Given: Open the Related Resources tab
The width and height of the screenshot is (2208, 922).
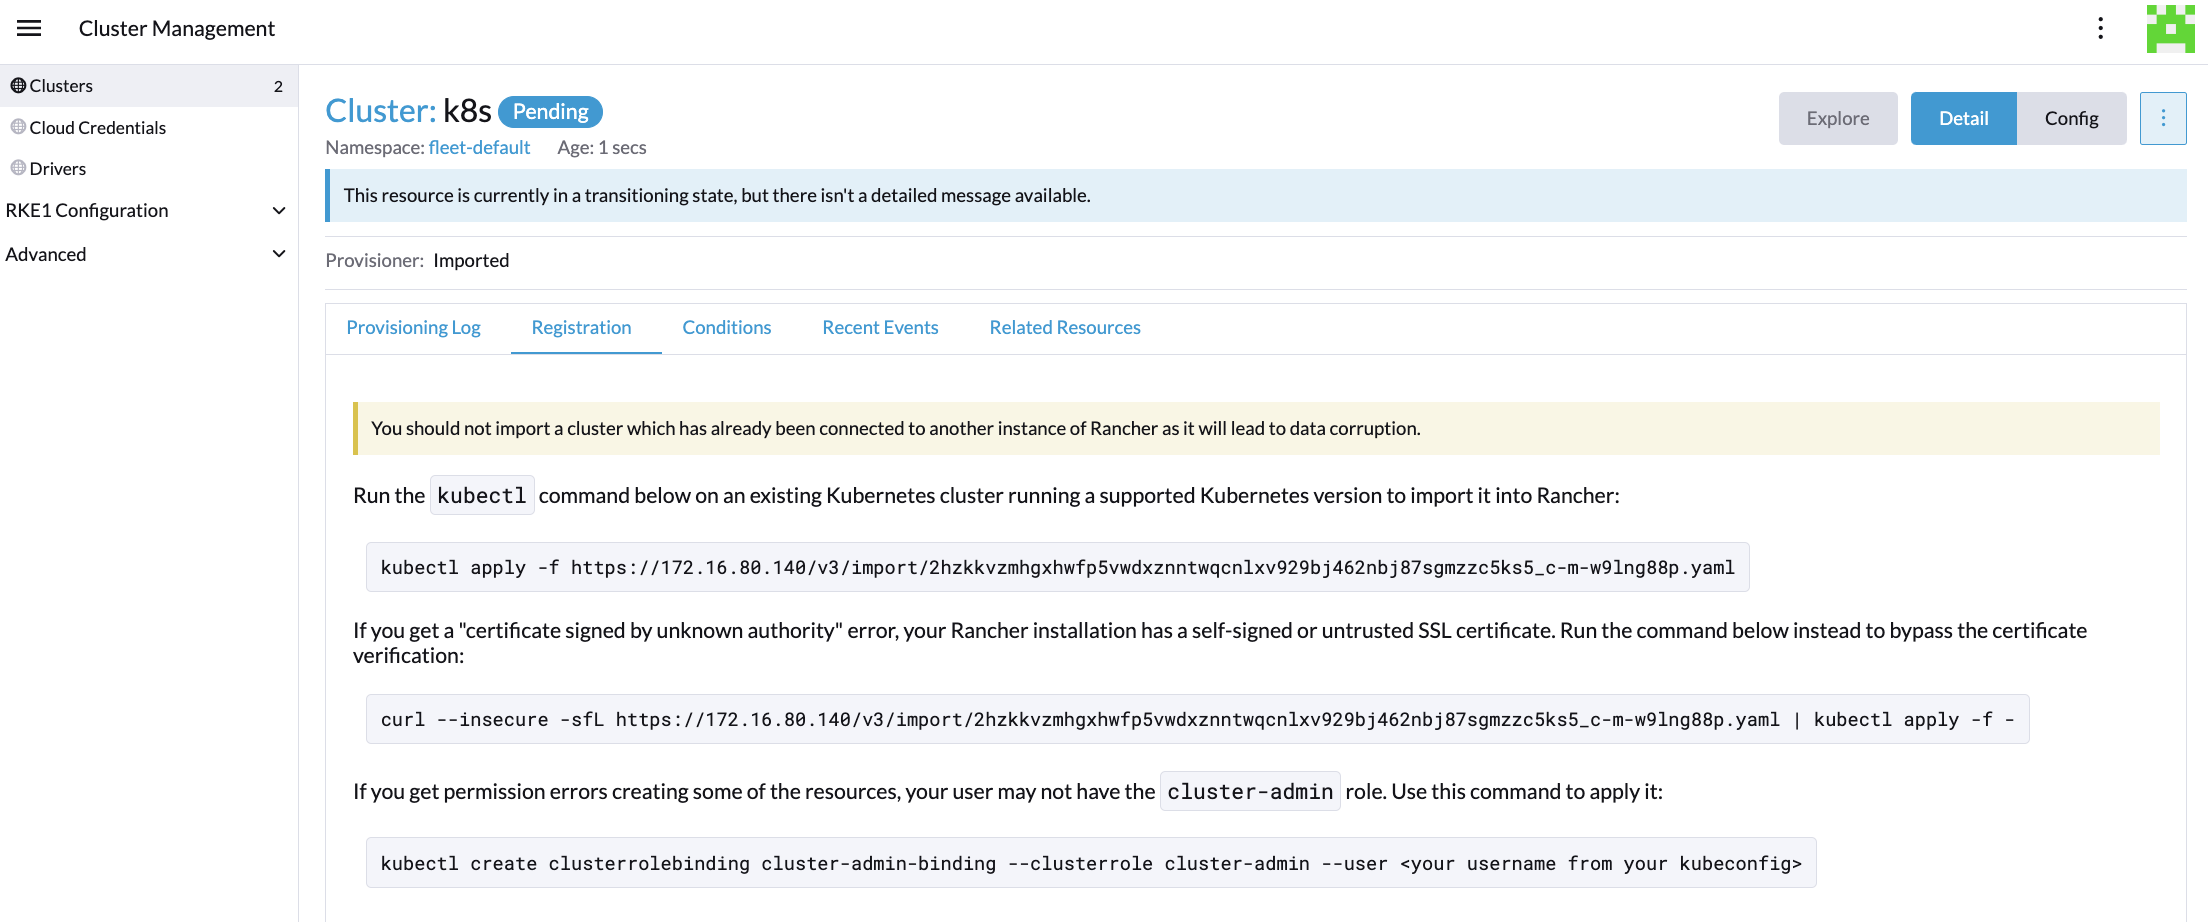Looking at the screenshot, I should click(x=1065, y=327).
